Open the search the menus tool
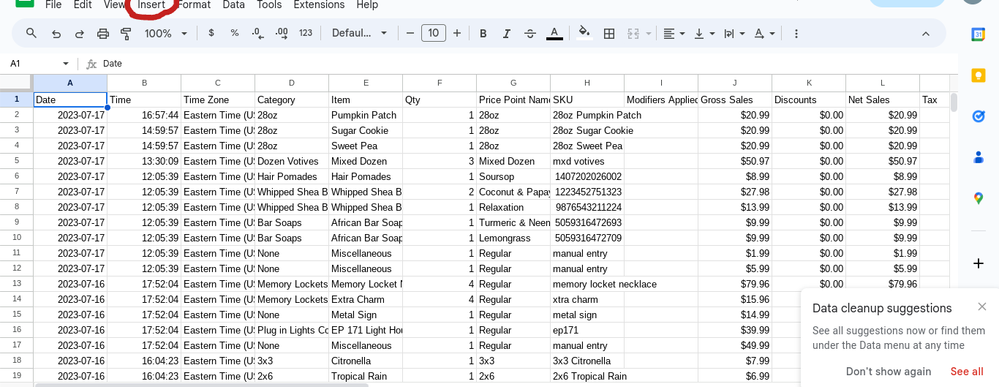Image resolution: width=999 pixels, height=387 pixels. [31, 34]
